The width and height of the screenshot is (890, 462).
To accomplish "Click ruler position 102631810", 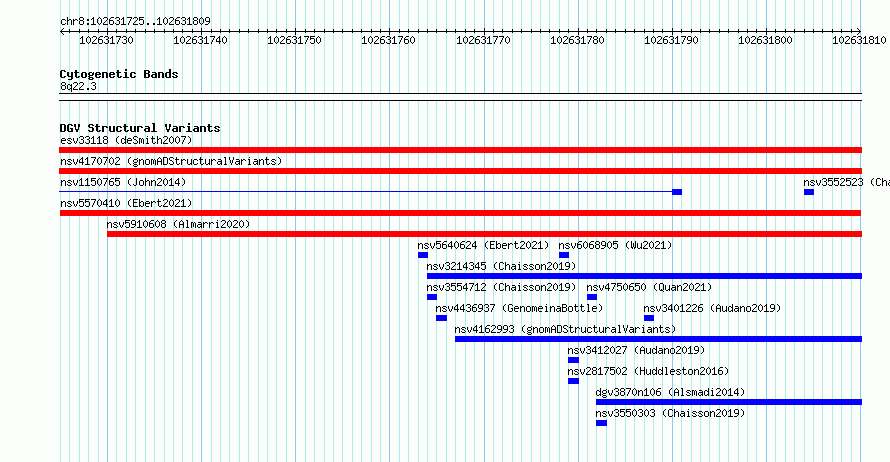I will [859, 40].
